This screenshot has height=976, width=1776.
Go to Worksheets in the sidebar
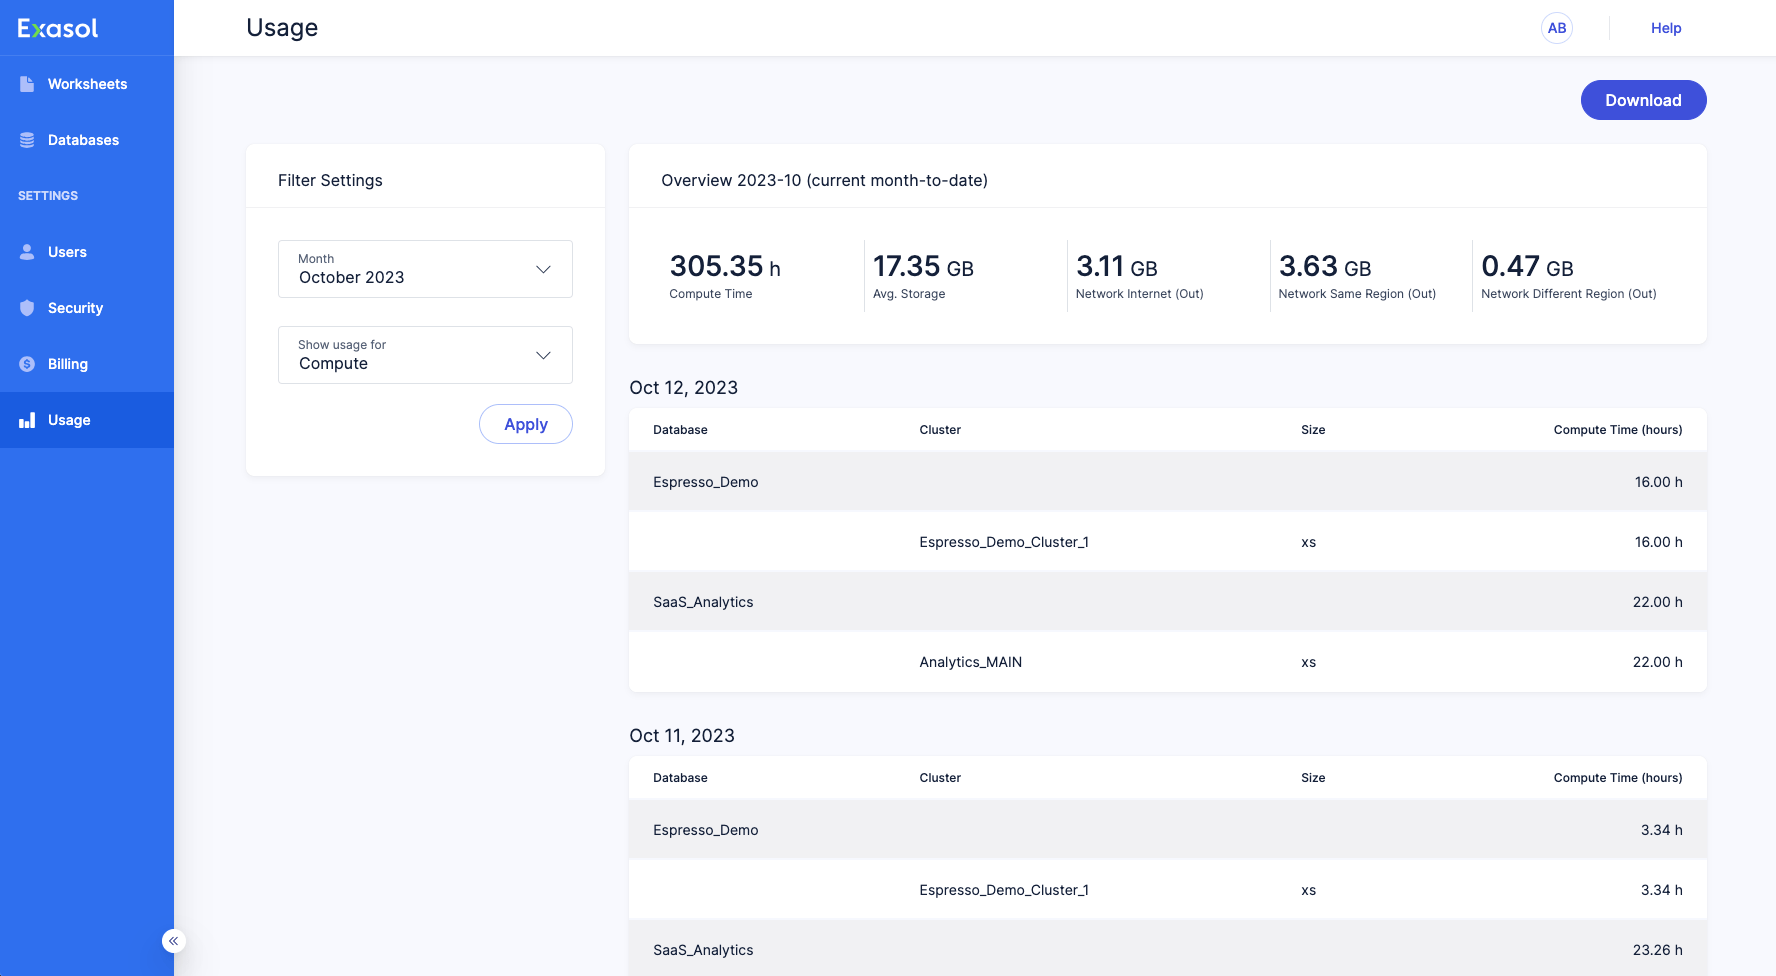pos(87,84)
